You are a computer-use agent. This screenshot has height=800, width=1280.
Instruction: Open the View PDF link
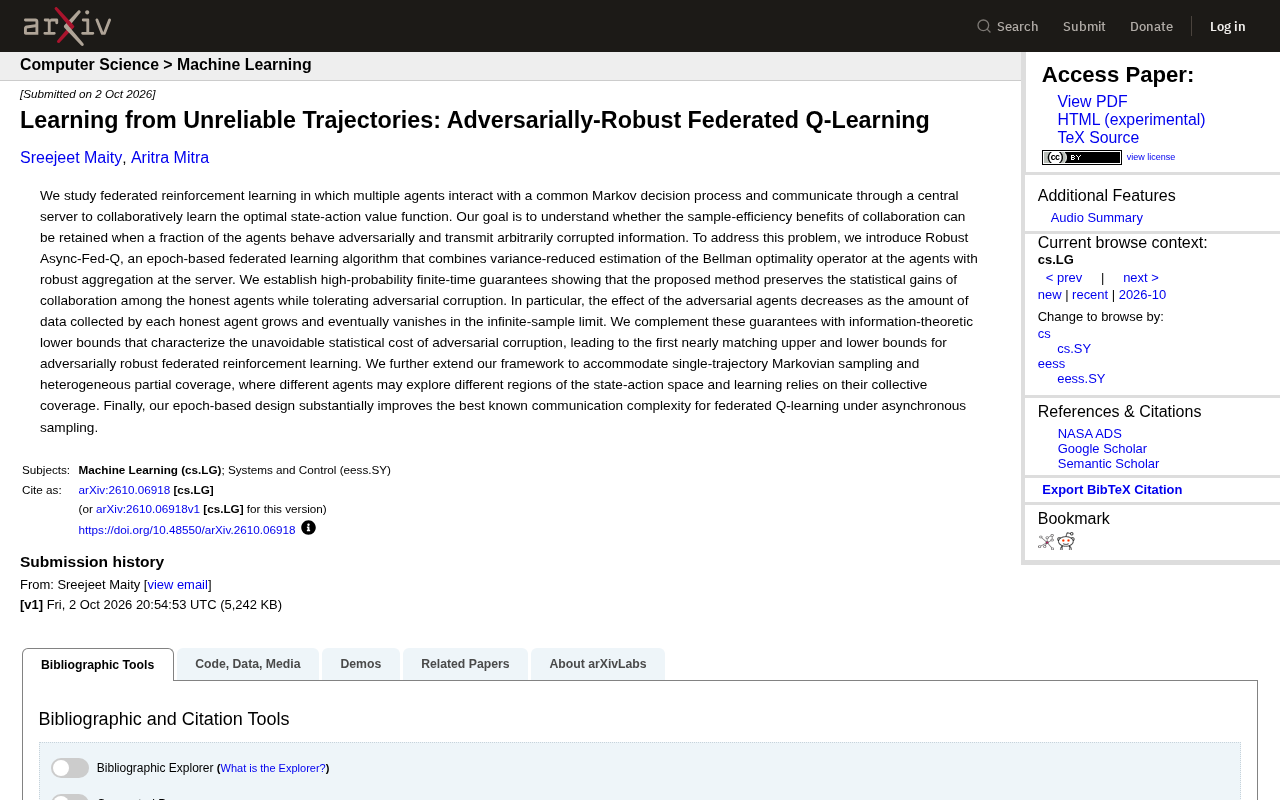click(x=1092, y=102)
